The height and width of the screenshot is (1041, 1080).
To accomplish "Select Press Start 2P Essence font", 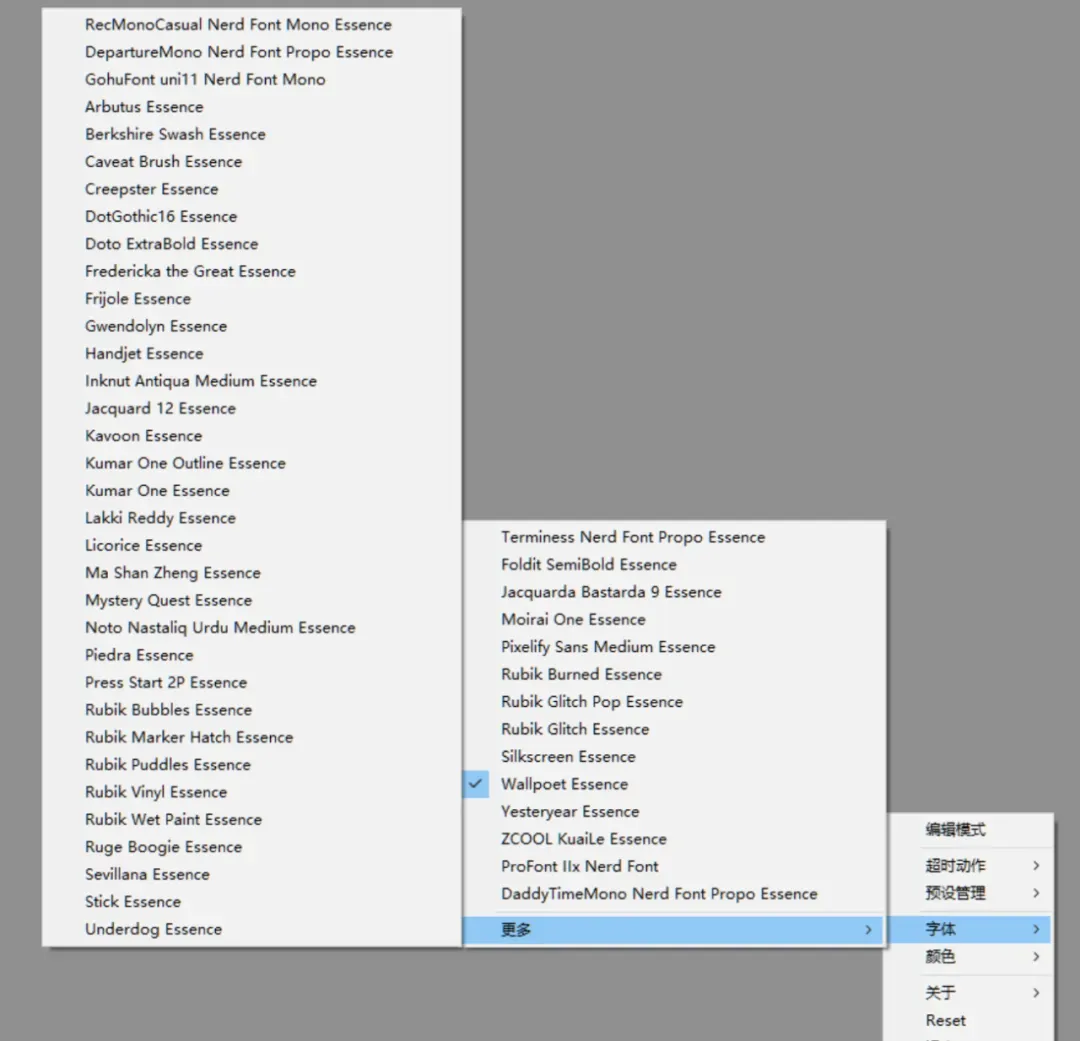I will pyautogui.click(x=251, y=682).
